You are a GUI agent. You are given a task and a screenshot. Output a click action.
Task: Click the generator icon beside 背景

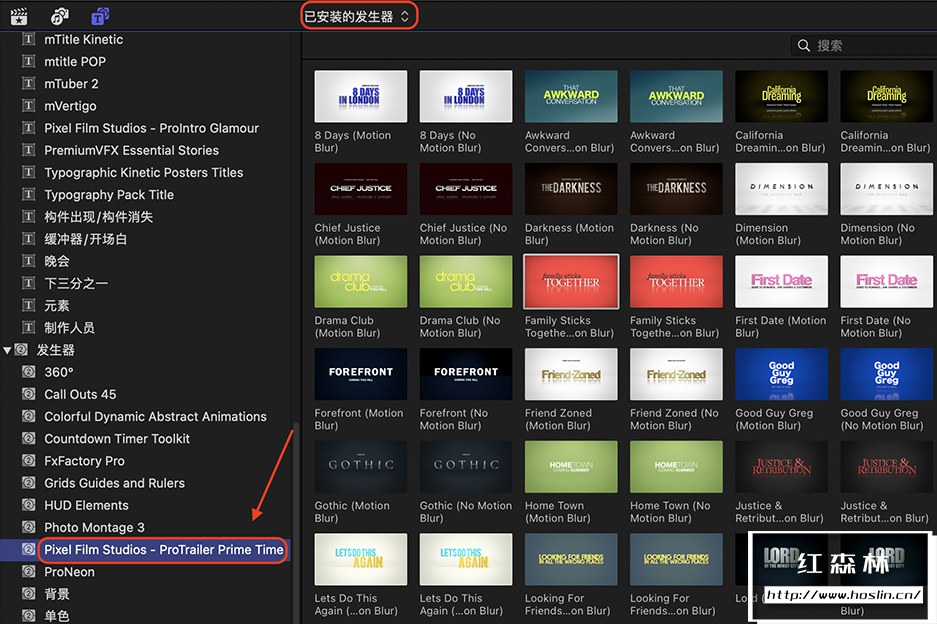point(28,594)
